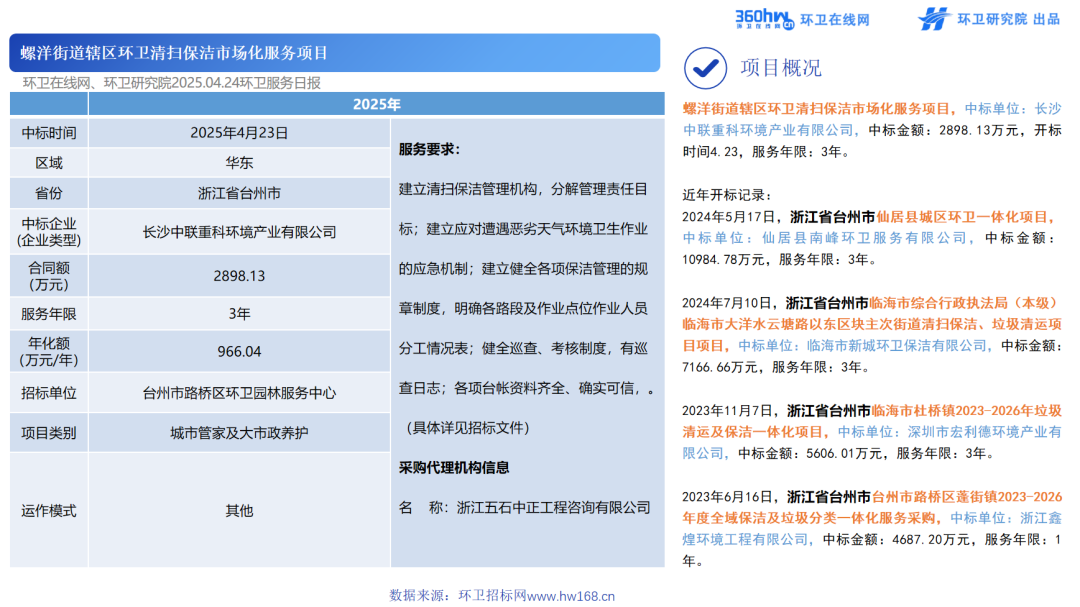The height and width of the screenshot is (607, 1080).
Task: Select the 其他 operation mode cell
Action: 239,511
